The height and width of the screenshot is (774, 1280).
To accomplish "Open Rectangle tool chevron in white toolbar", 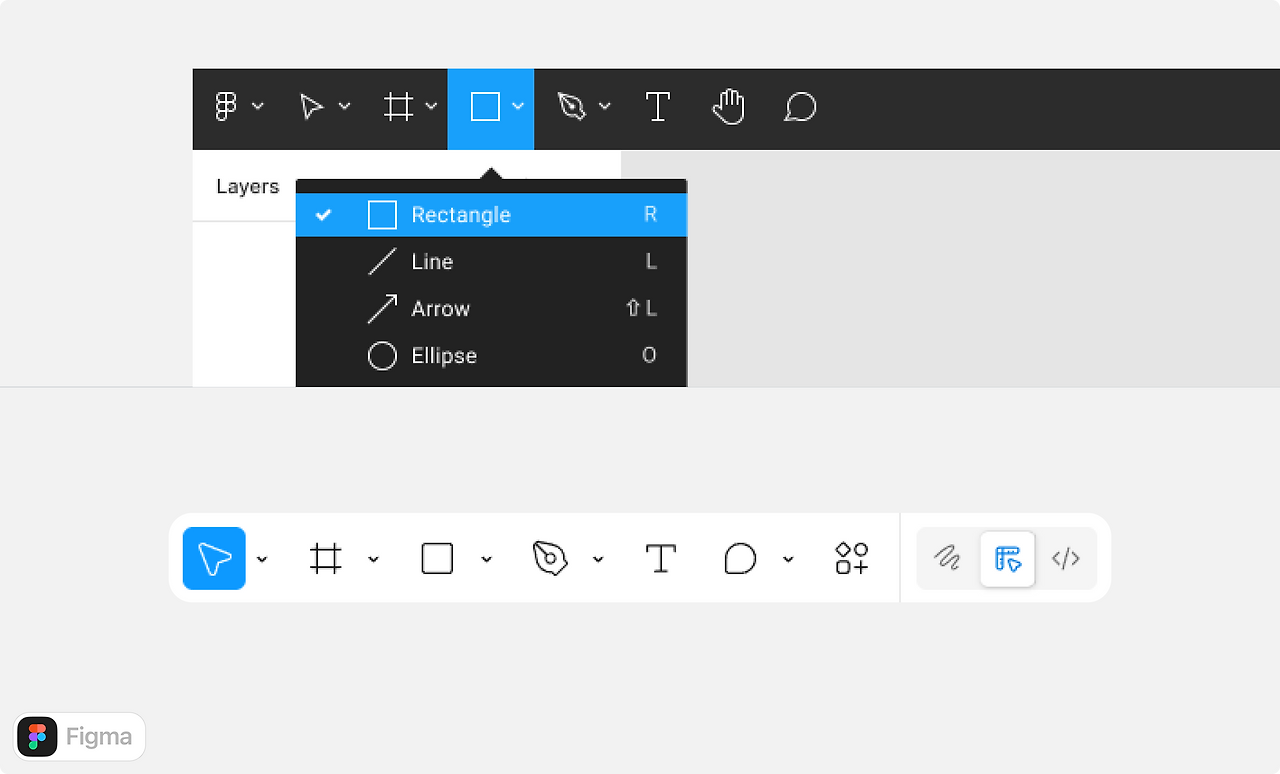I will point(486,559).
